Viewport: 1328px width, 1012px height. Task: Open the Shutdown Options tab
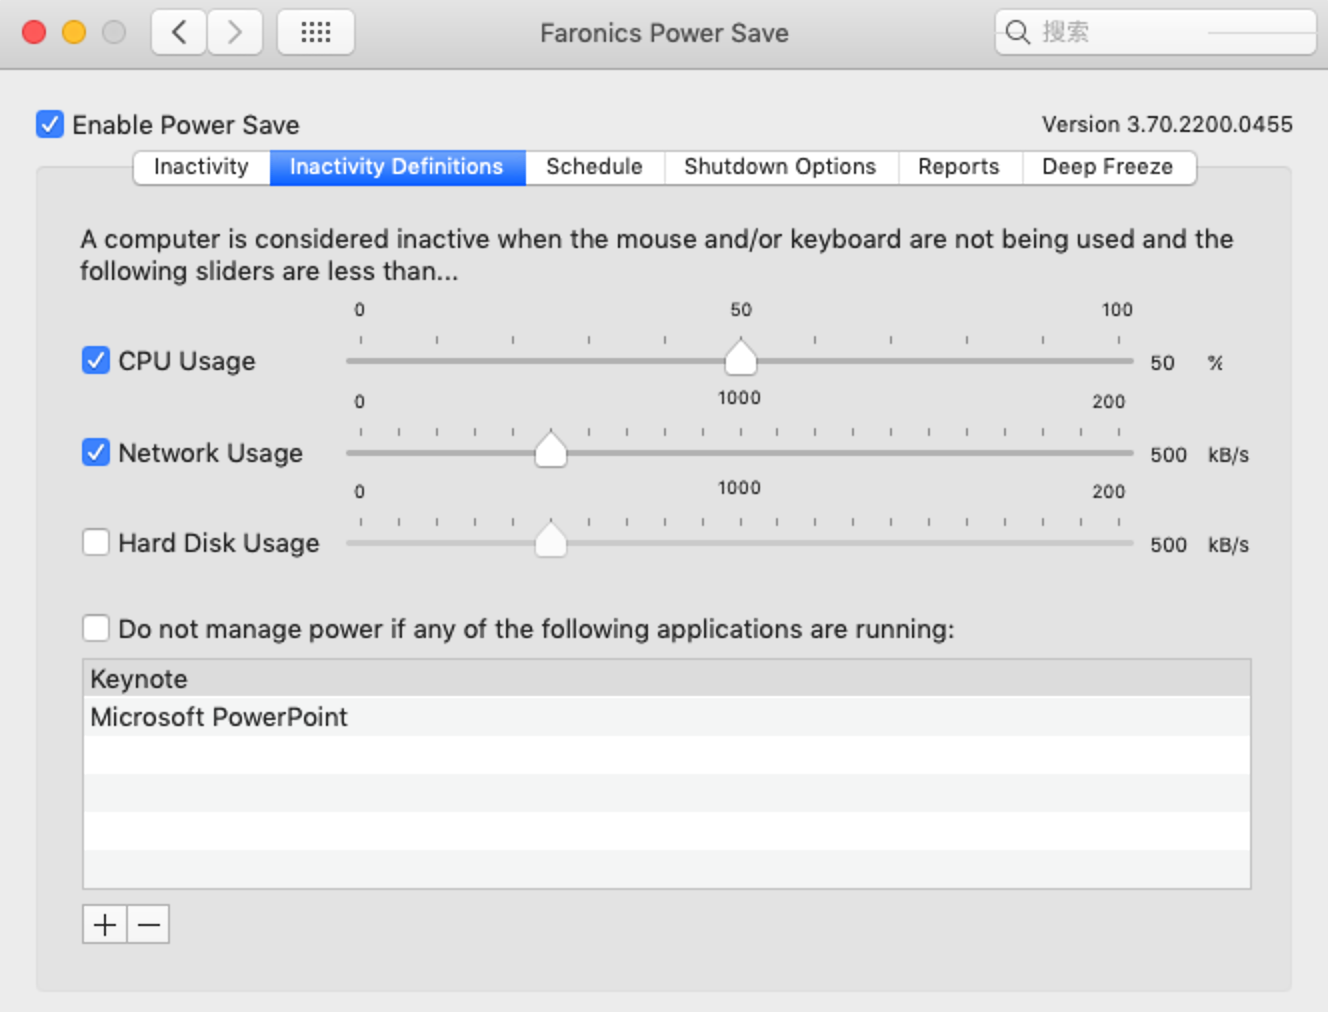click(780, 167)
